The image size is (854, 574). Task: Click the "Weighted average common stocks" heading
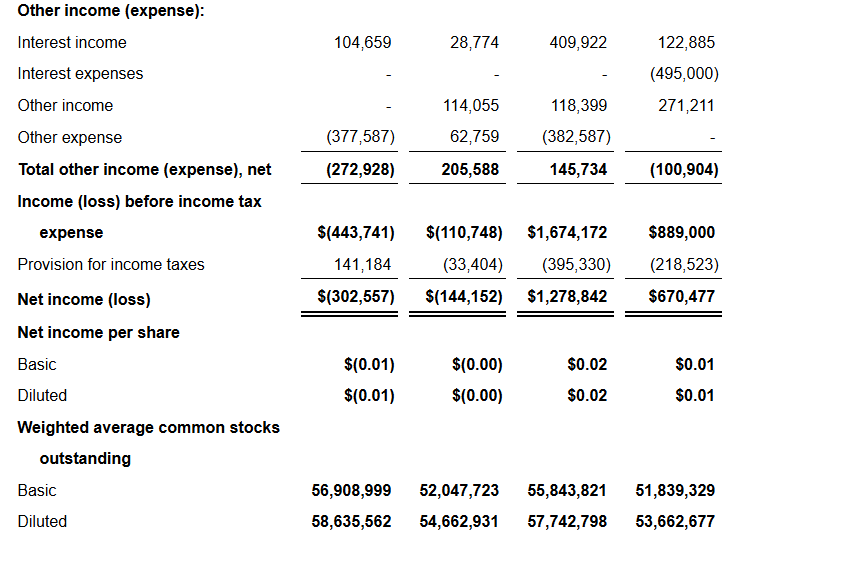coord(149,427)
